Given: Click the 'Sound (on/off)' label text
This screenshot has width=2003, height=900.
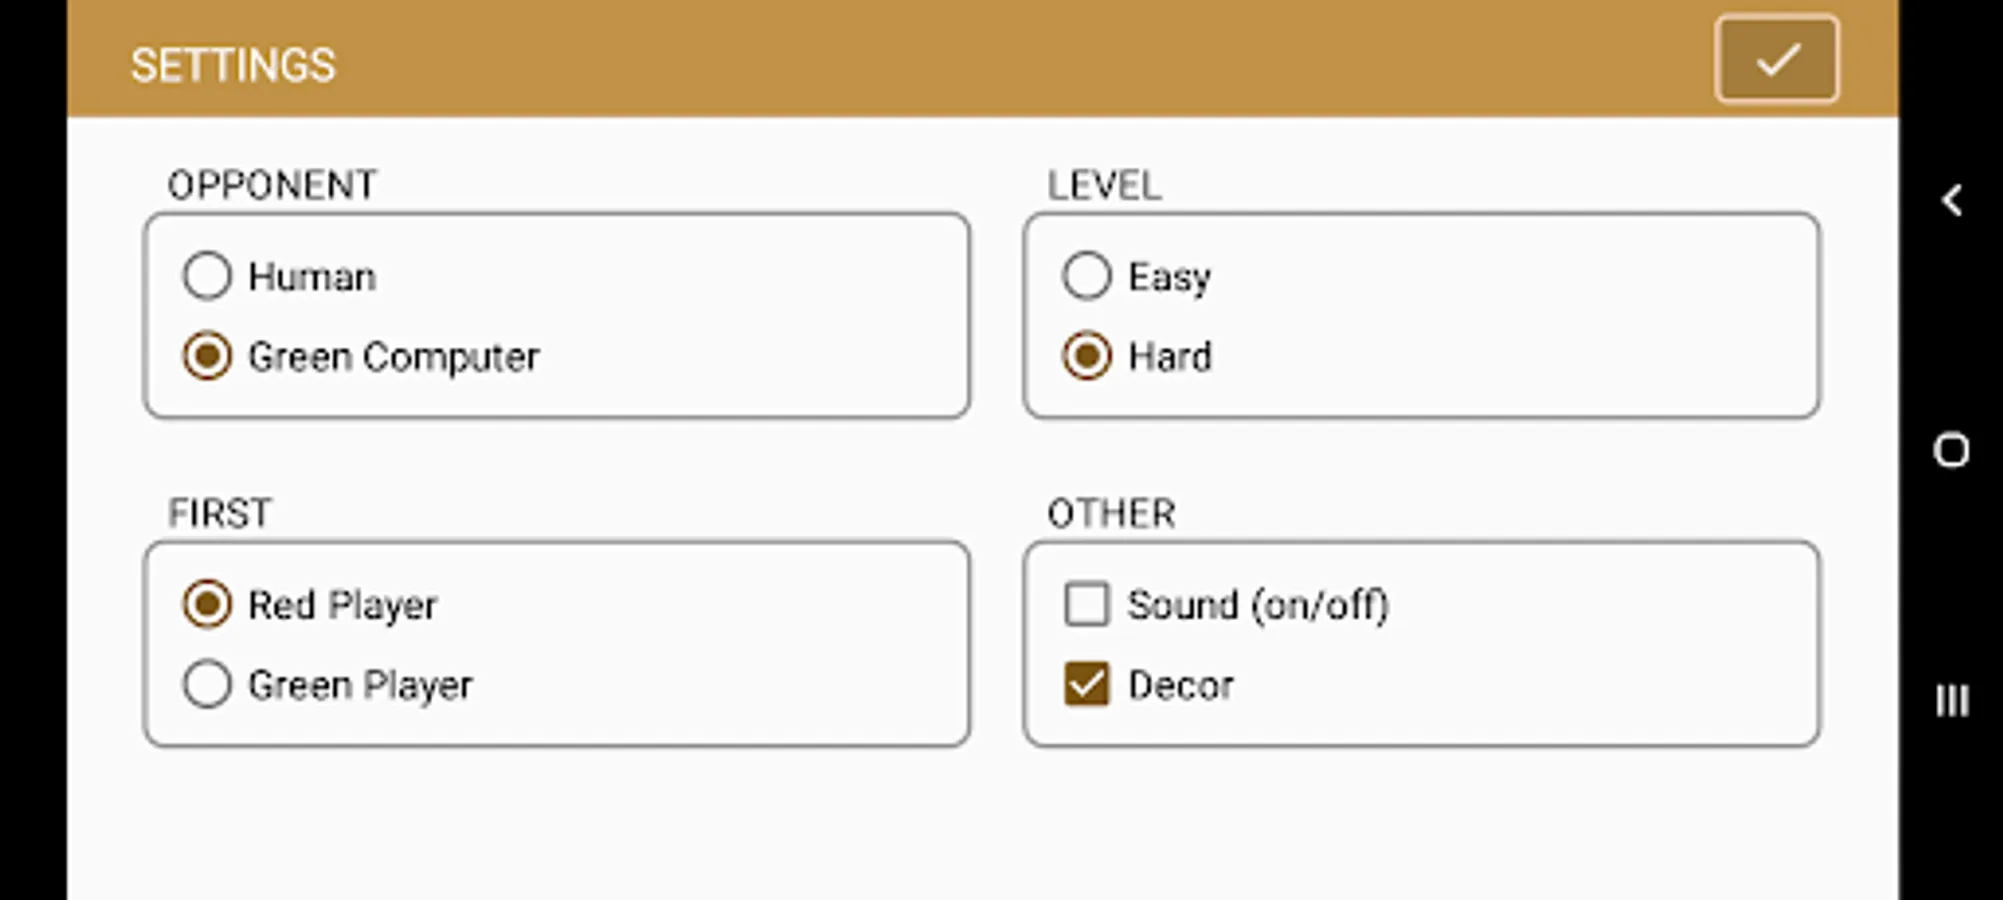Looking at the screenshot, I should click(1258, 605).
